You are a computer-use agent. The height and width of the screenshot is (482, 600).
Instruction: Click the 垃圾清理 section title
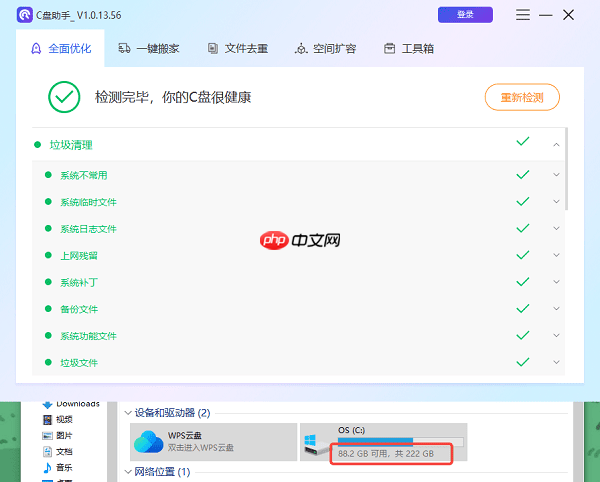(x=71, y=145)
